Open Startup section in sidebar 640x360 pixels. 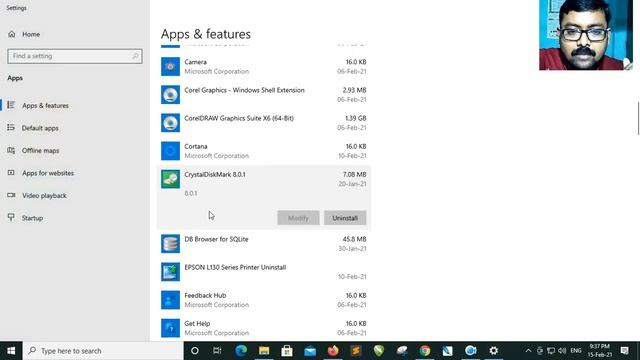click(x=32, y=218)
